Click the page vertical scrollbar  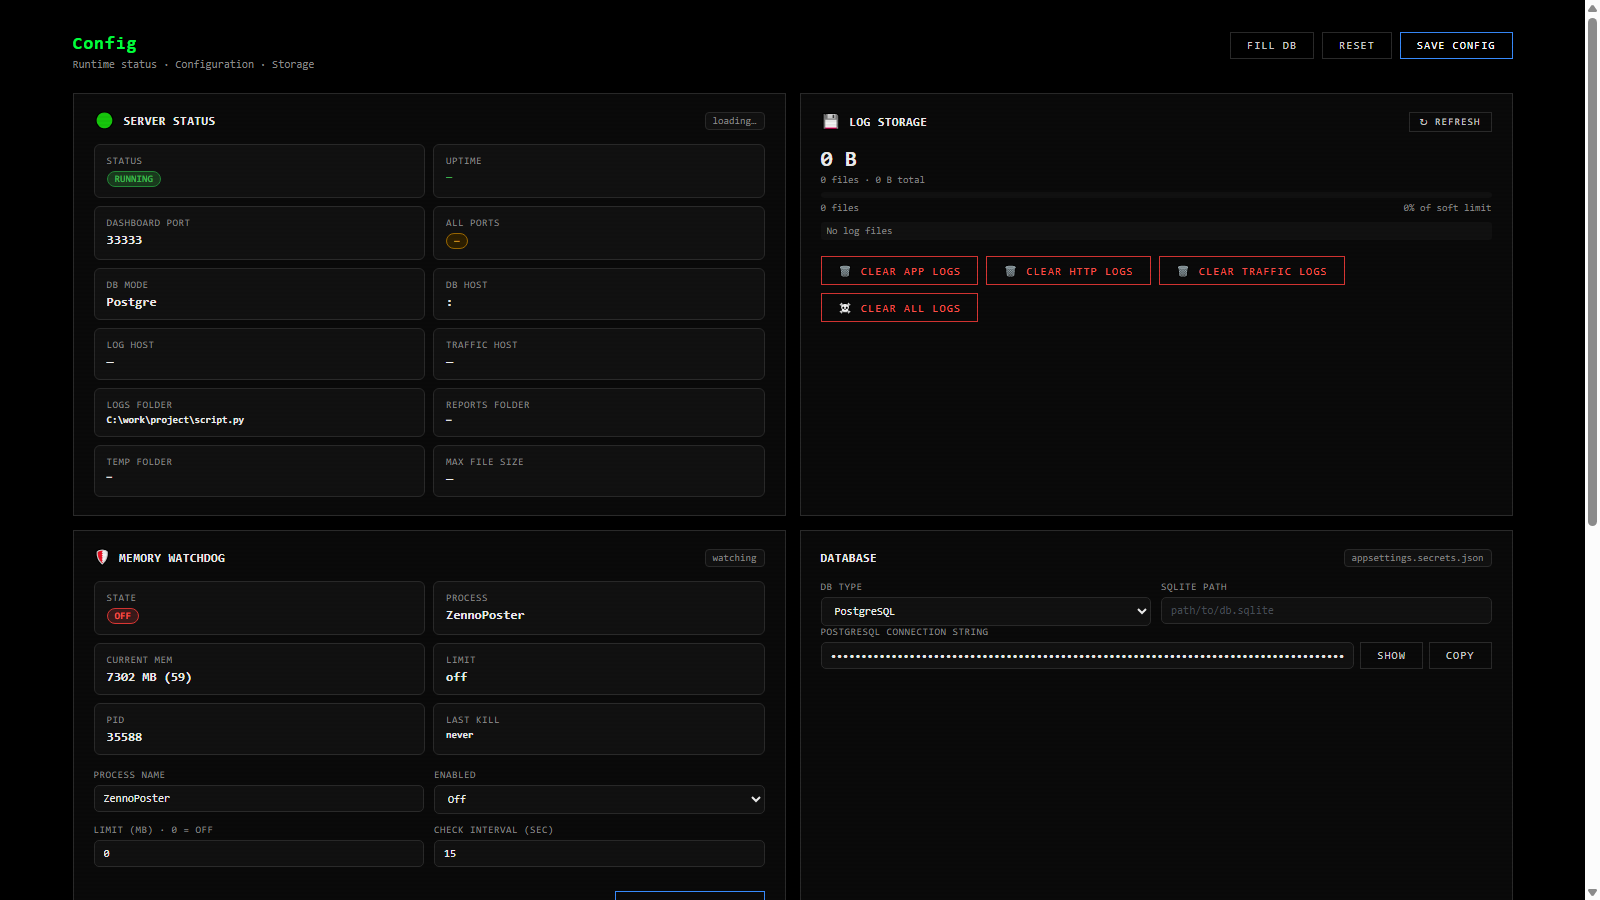[x=1592, y=270]
